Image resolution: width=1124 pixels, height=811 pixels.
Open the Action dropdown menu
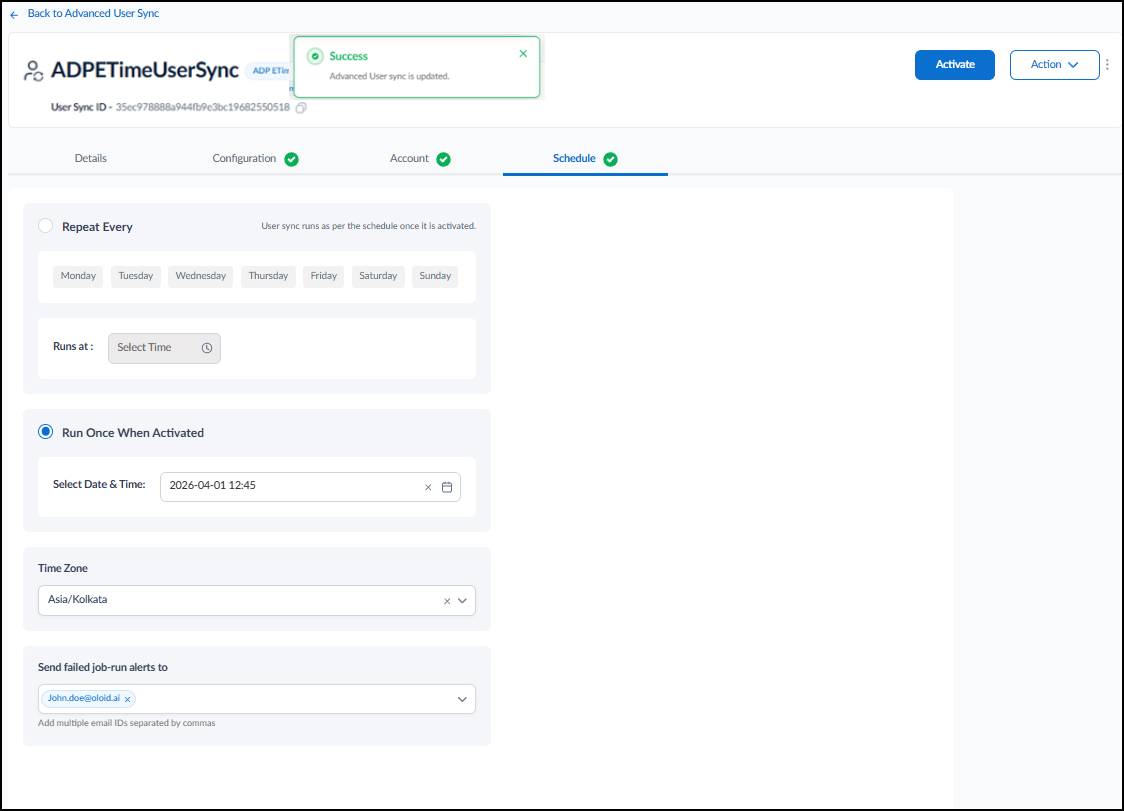pyautogui.click(x=1054, y=65)
